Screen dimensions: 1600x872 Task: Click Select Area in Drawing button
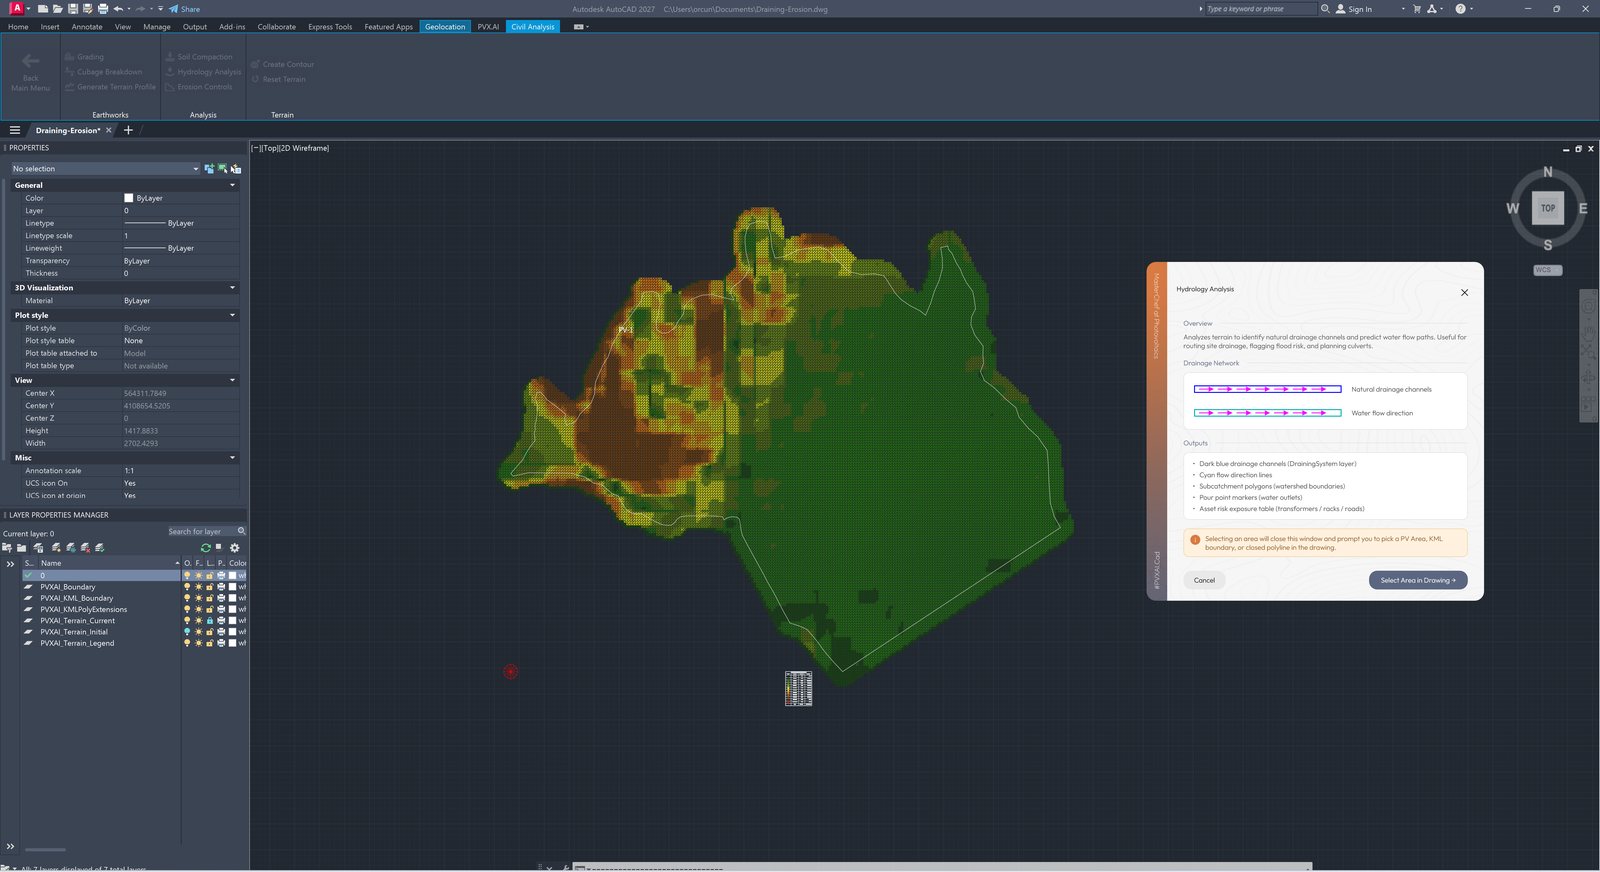[x=1418, y=580]
